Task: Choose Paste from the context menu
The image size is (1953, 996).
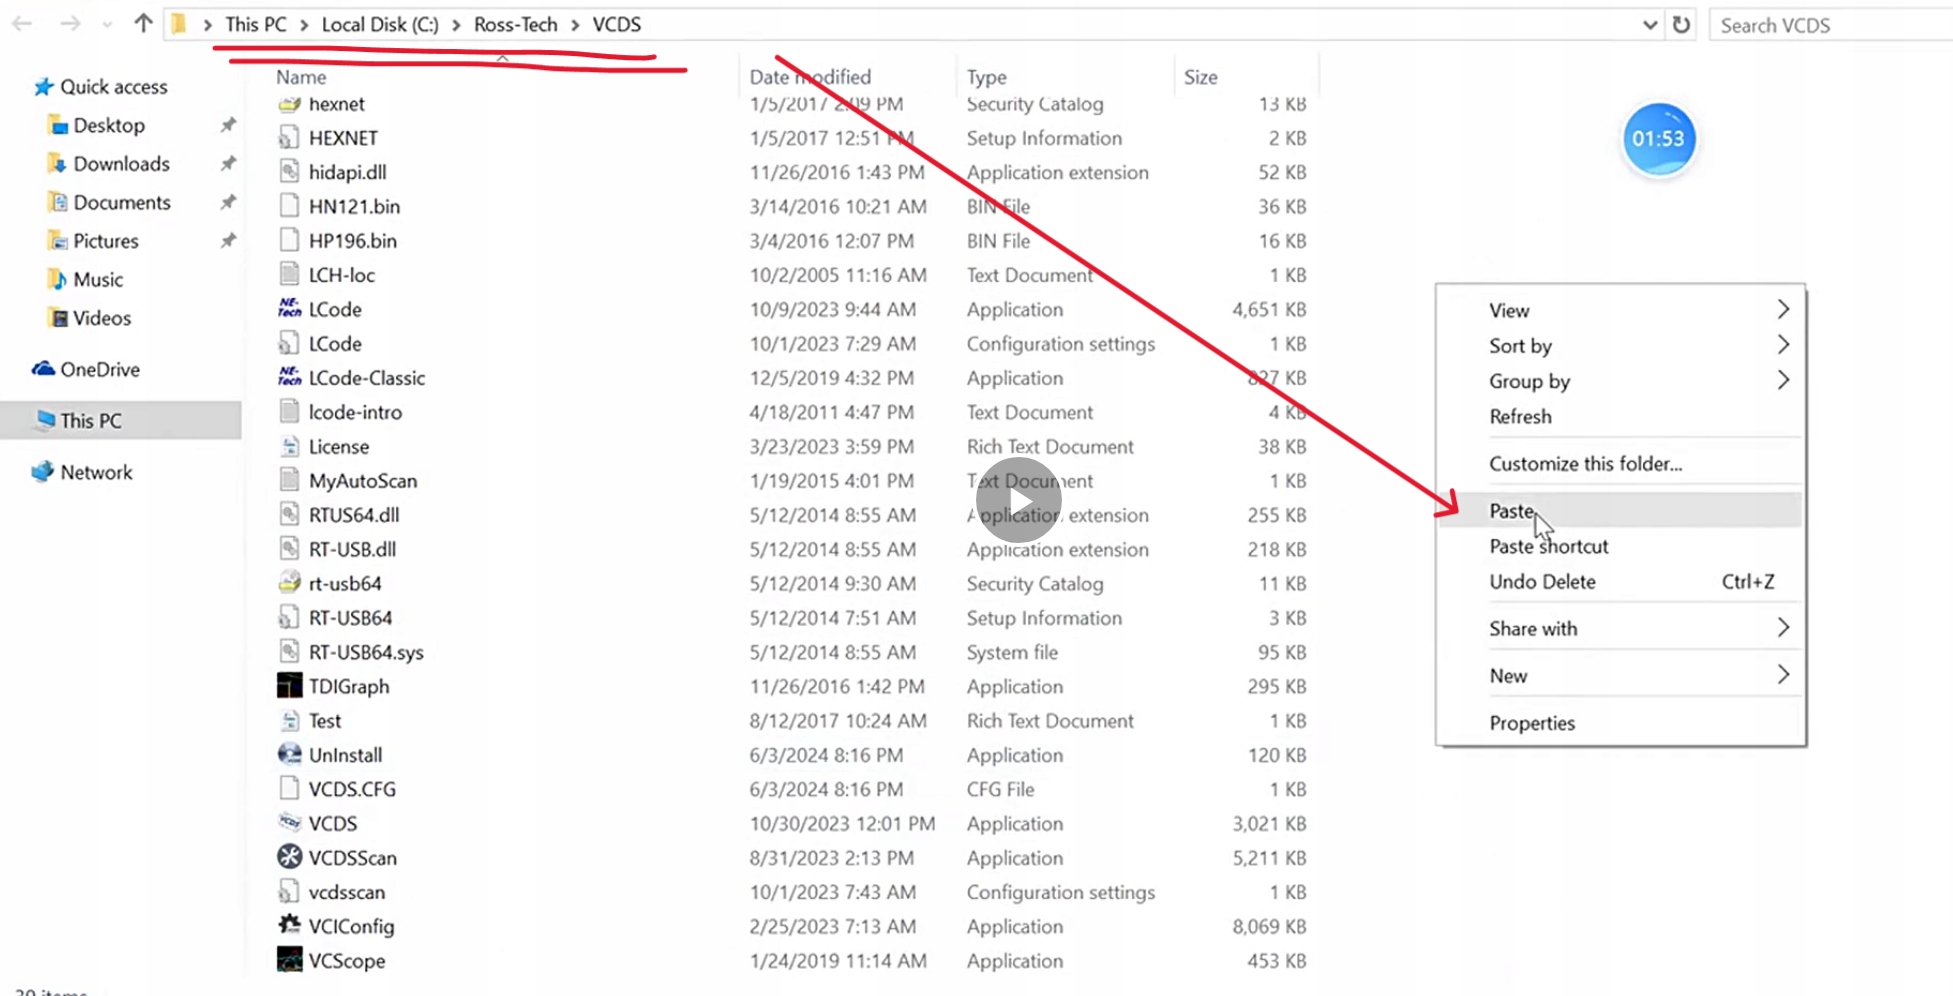Action: [1620, 510]
